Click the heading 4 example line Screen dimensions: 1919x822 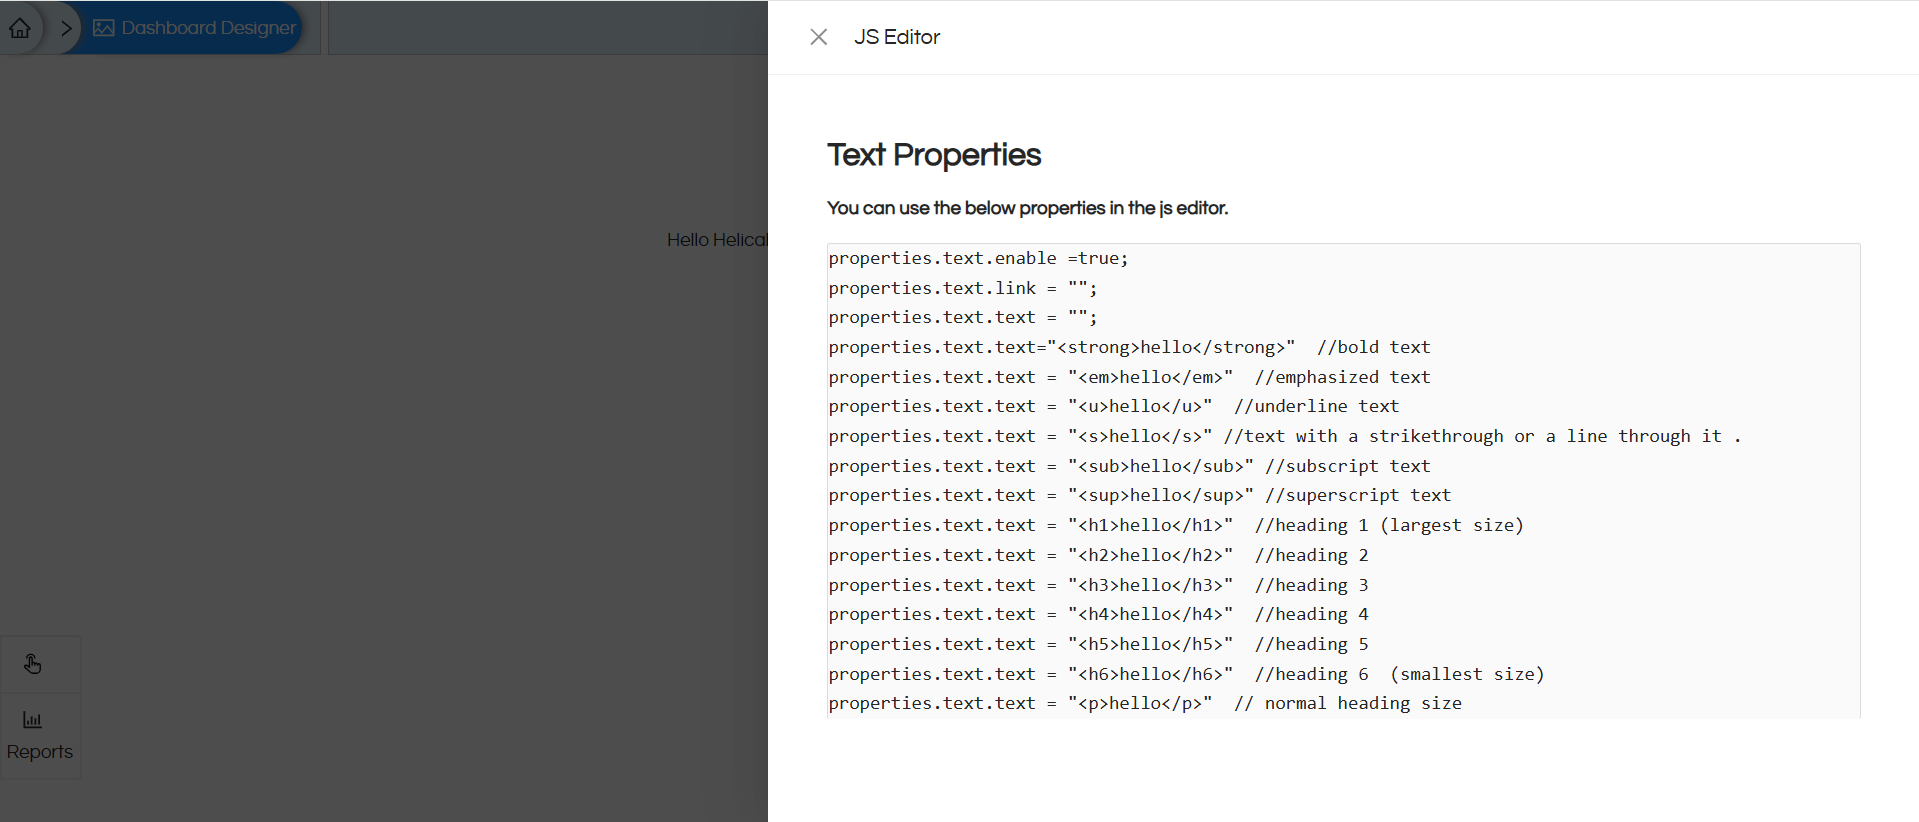point(1098,614)
